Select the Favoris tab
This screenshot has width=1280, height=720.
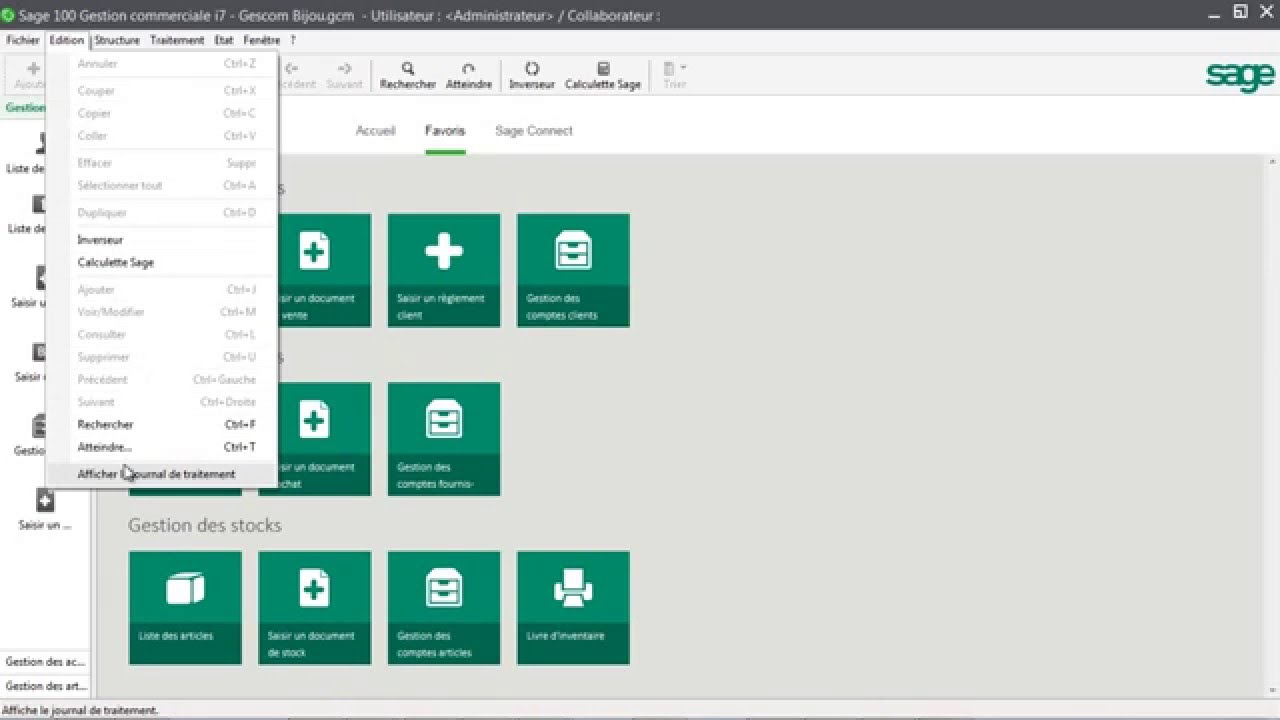click(445, 131)
